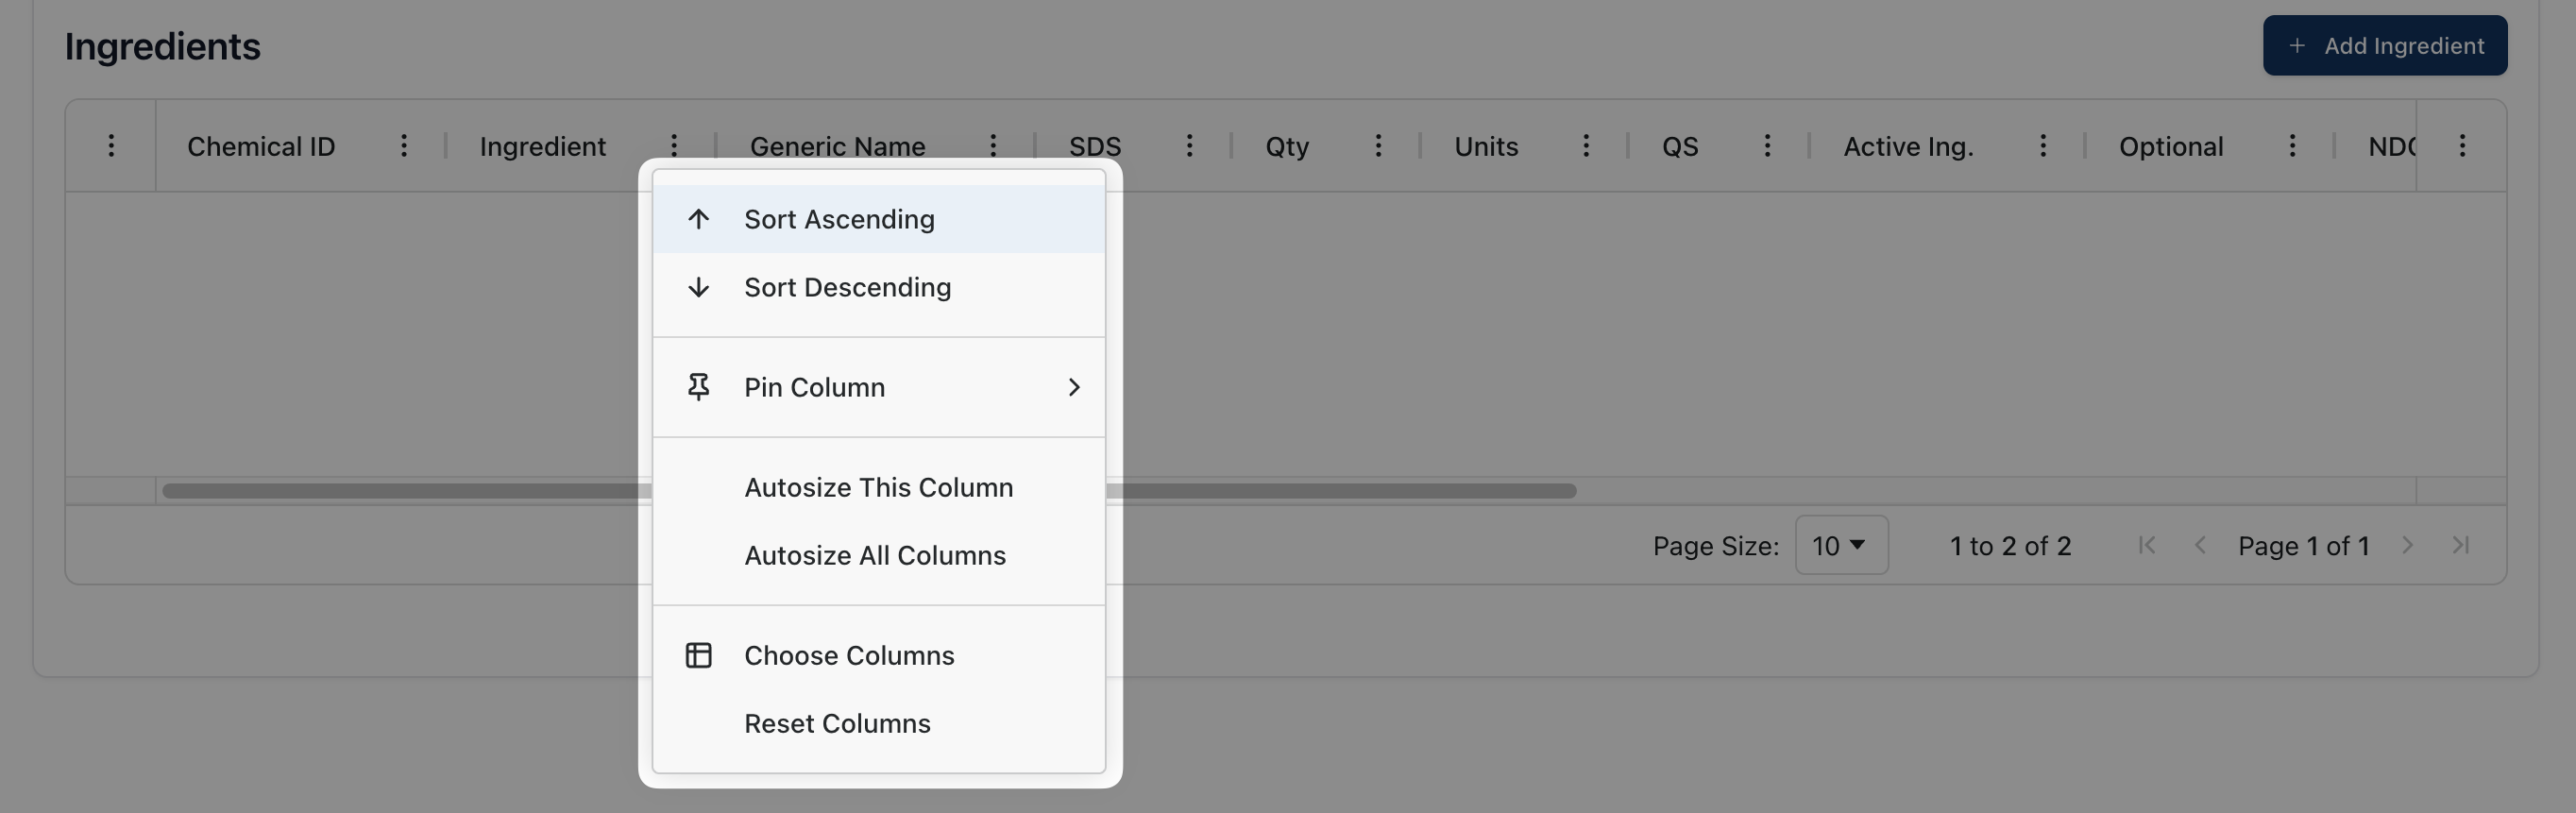Screen dimensions: 2576x813
Task: Choose Autosize This Column
Action: [878, 487]
